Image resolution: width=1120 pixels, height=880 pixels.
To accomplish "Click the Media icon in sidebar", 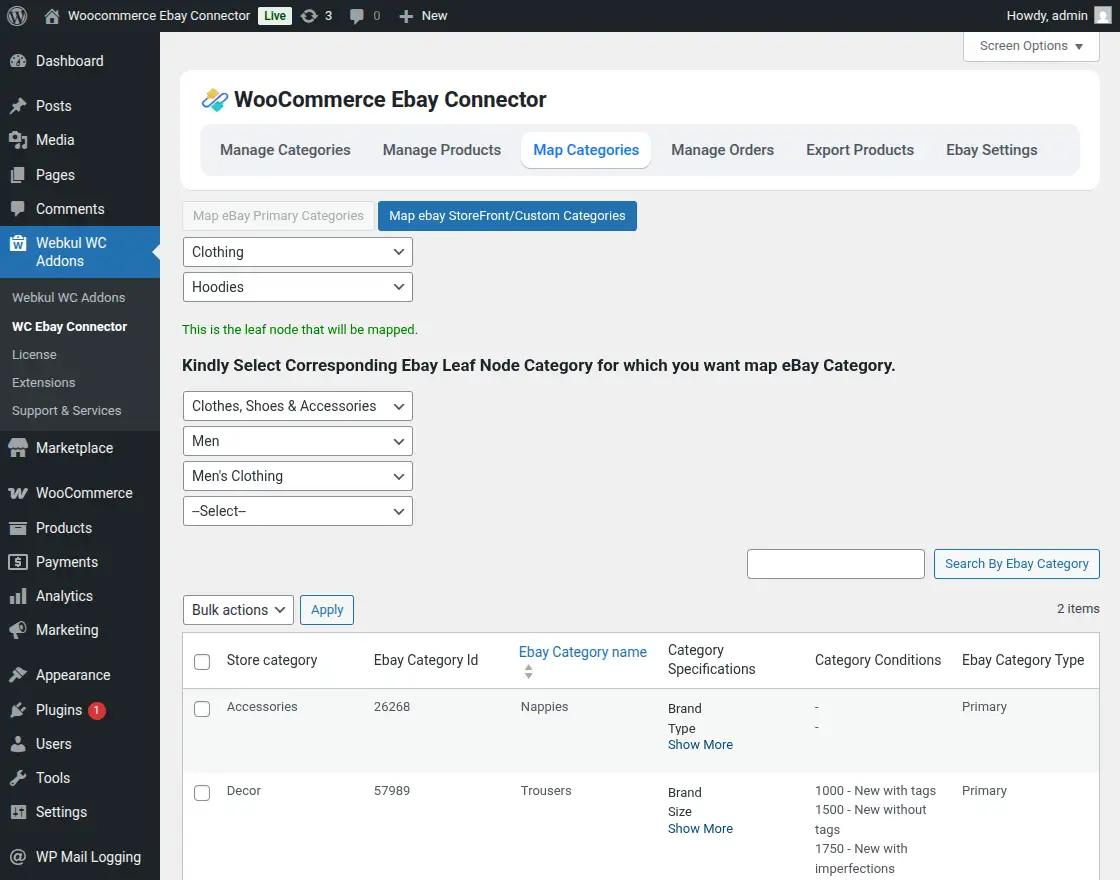I will (18, 140).
